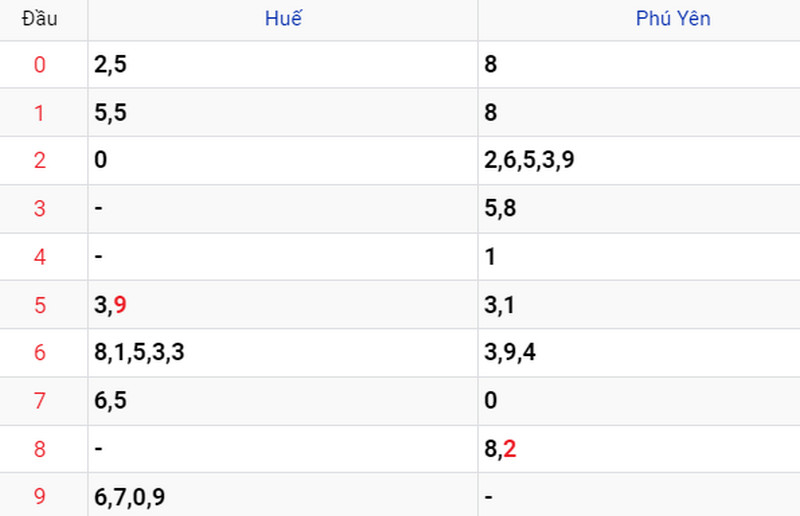The height and width of the screenshot is (516, 800).
Task: Select red head digit 7
Action: (40, 401)
